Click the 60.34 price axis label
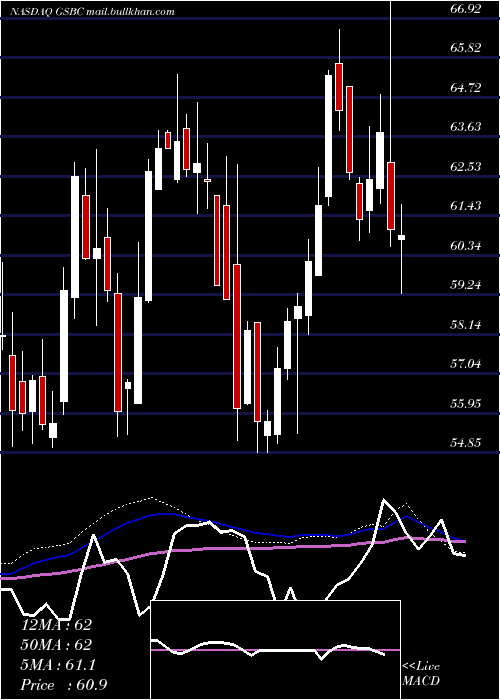The height and width of the screenshot is (700, 500). coord(466,245)
